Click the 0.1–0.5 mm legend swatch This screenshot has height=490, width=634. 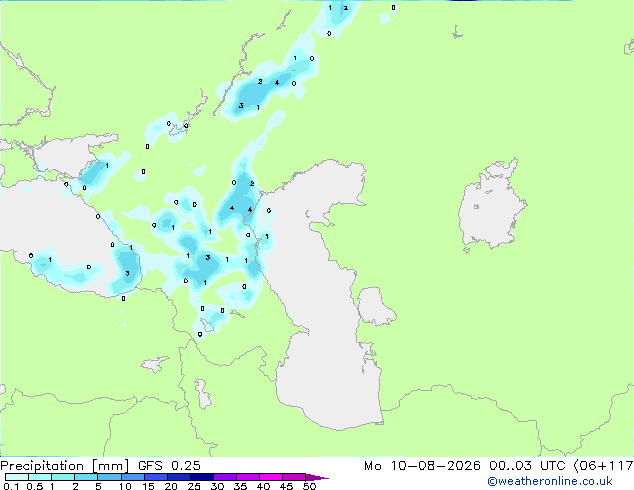coord(17,477)
